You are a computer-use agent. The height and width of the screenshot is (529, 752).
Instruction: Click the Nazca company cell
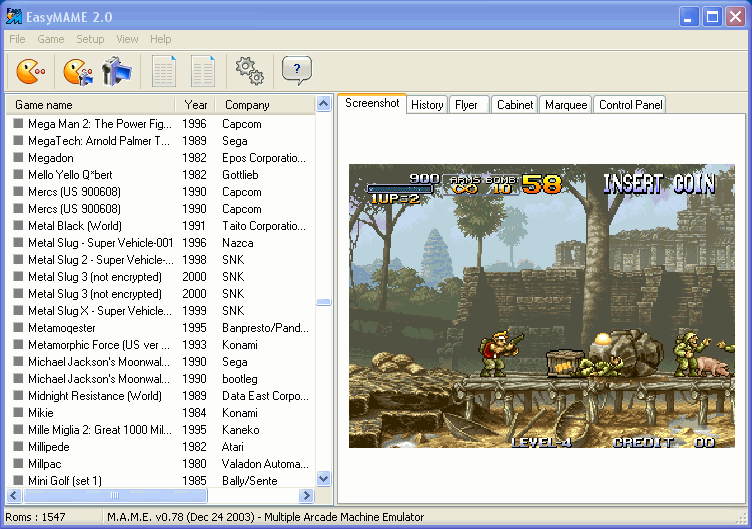237,243
